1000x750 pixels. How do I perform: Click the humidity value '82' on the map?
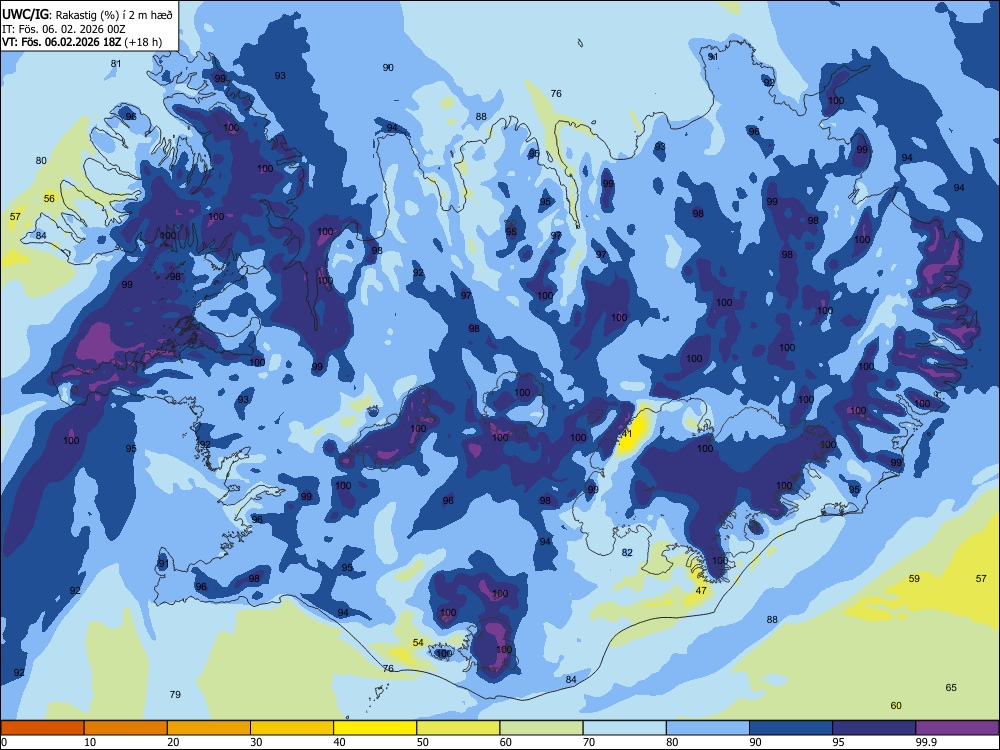(x=627, y=552)
